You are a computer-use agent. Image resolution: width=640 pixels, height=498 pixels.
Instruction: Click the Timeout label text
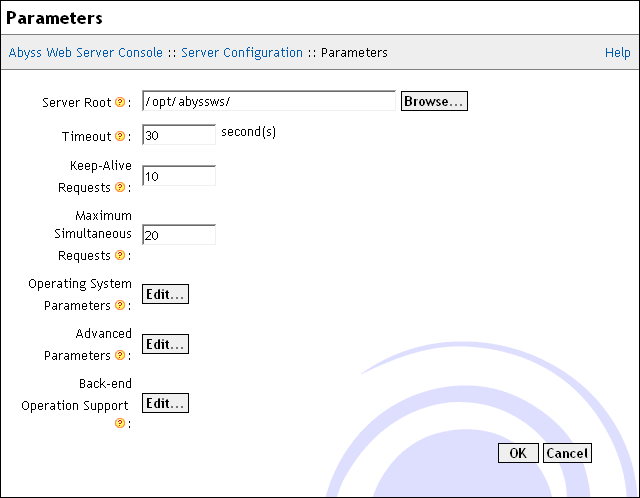pos(87,136)
